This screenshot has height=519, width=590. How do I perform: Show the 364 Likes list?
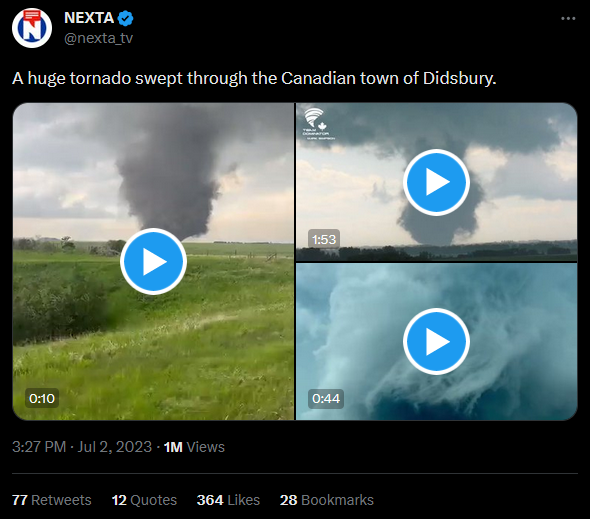(x=228, y=500)
